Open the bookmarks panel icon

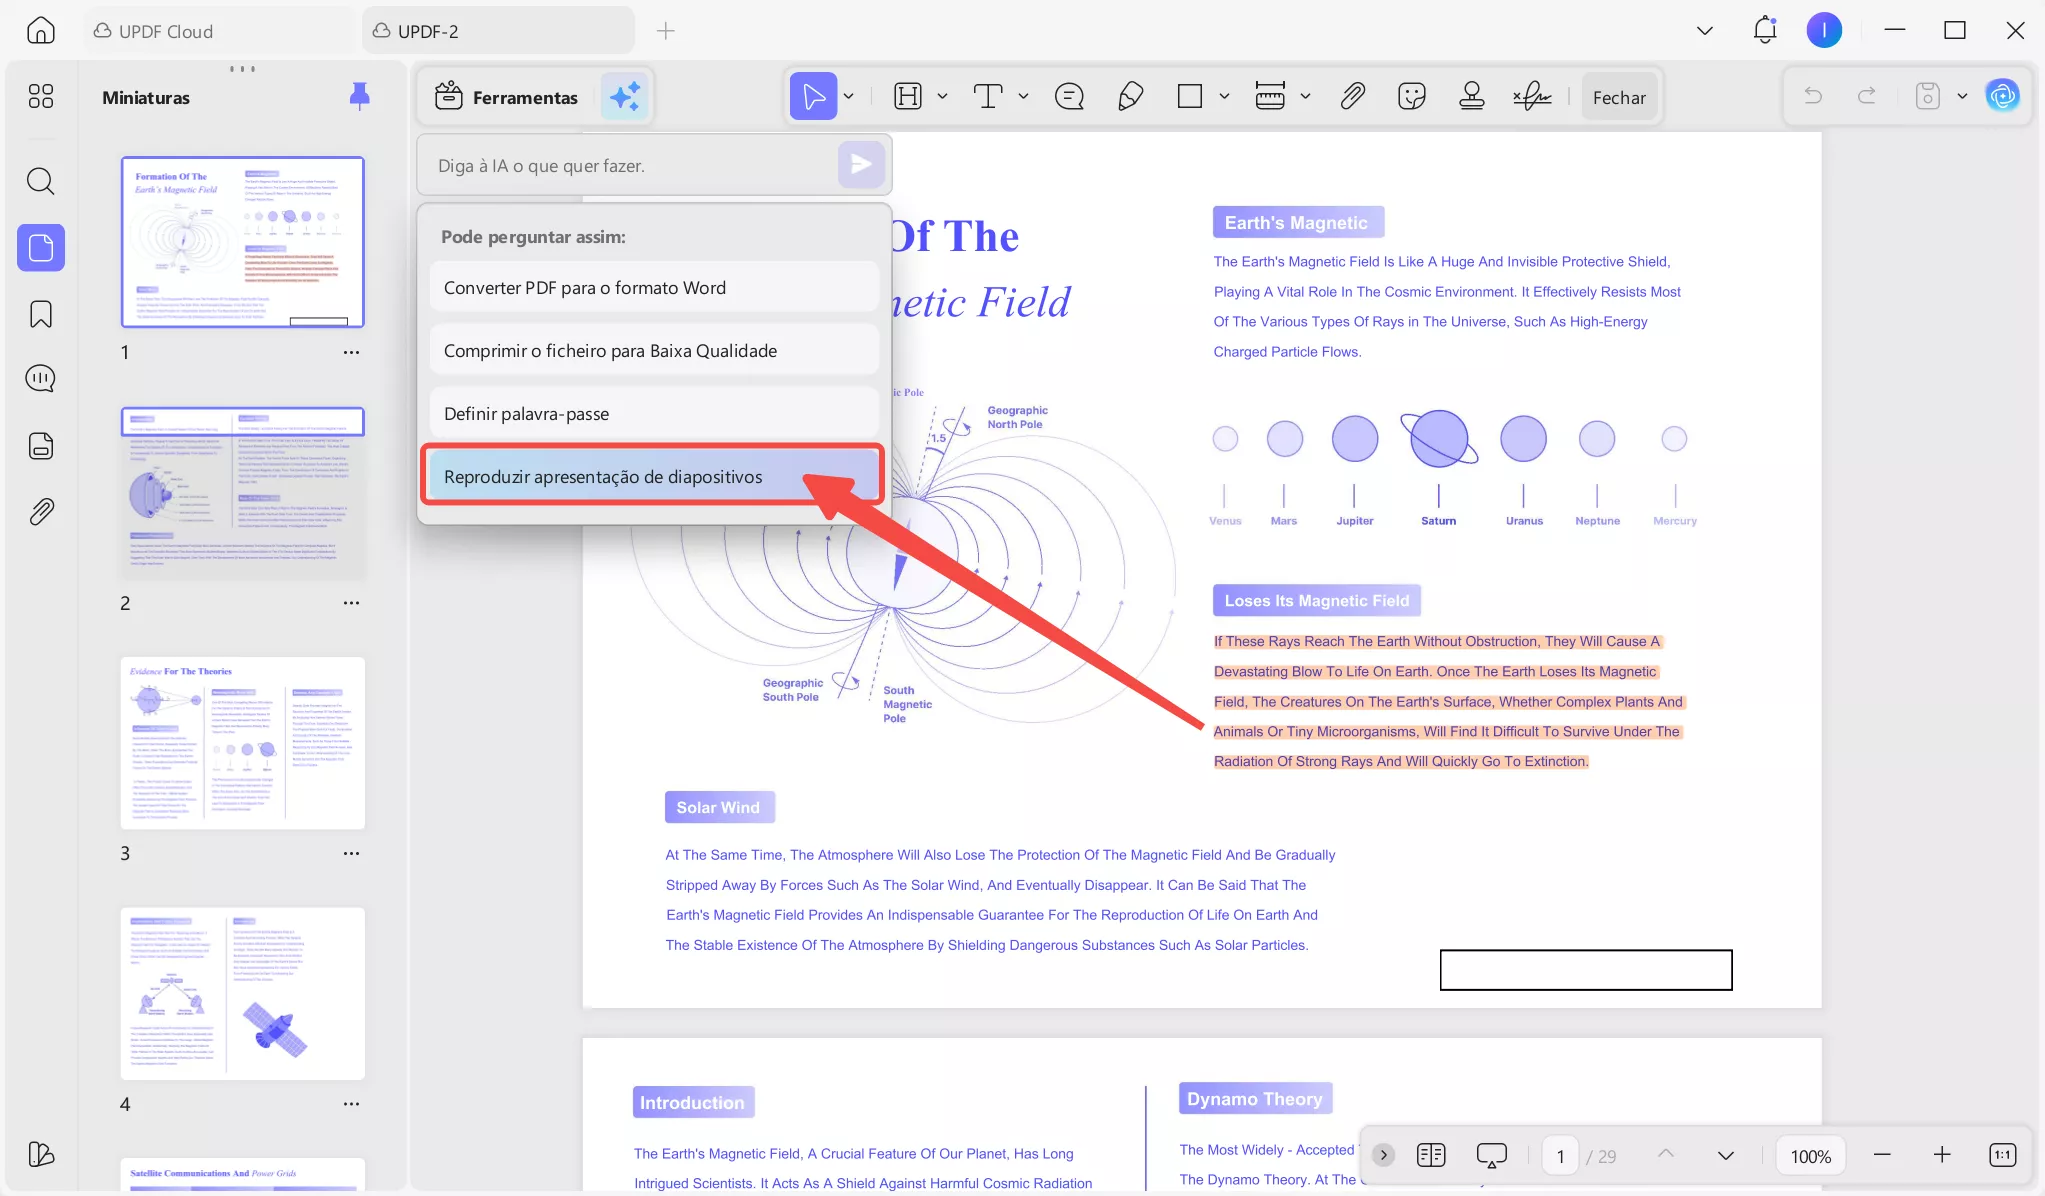[40, 314]
